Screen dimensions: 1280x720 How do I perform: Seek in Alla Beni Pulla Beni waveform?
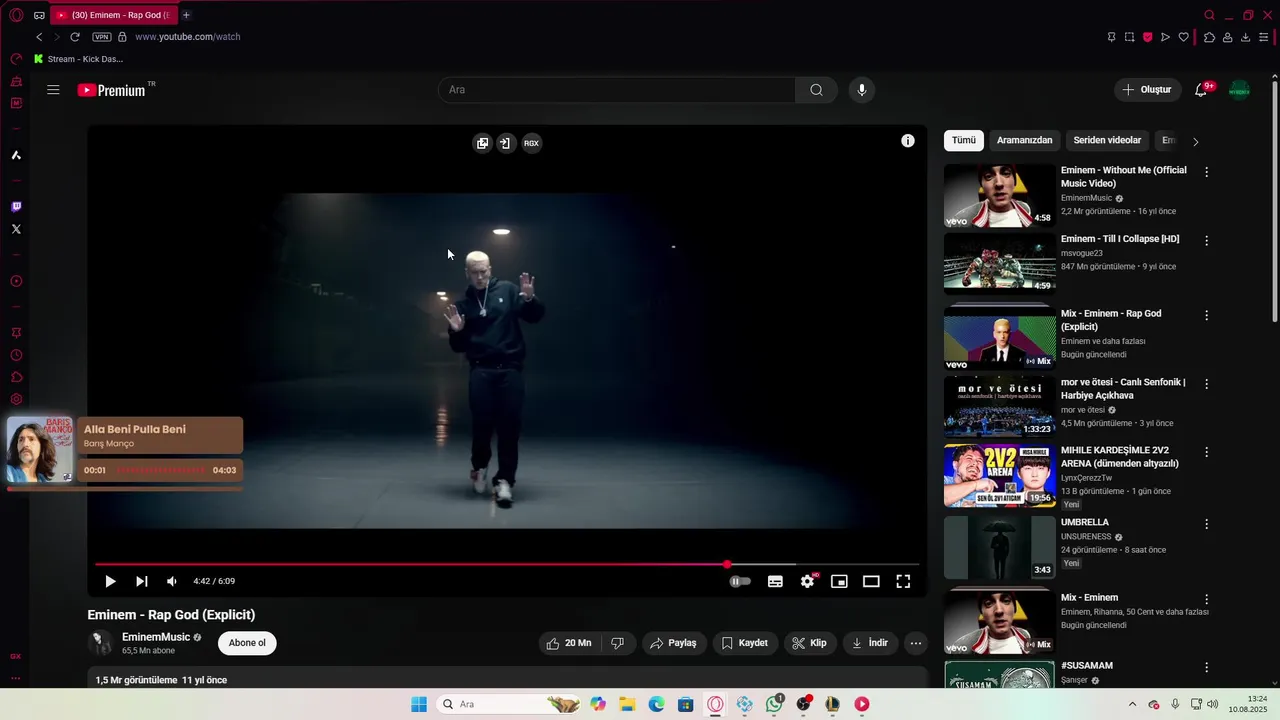pos(160,470)
